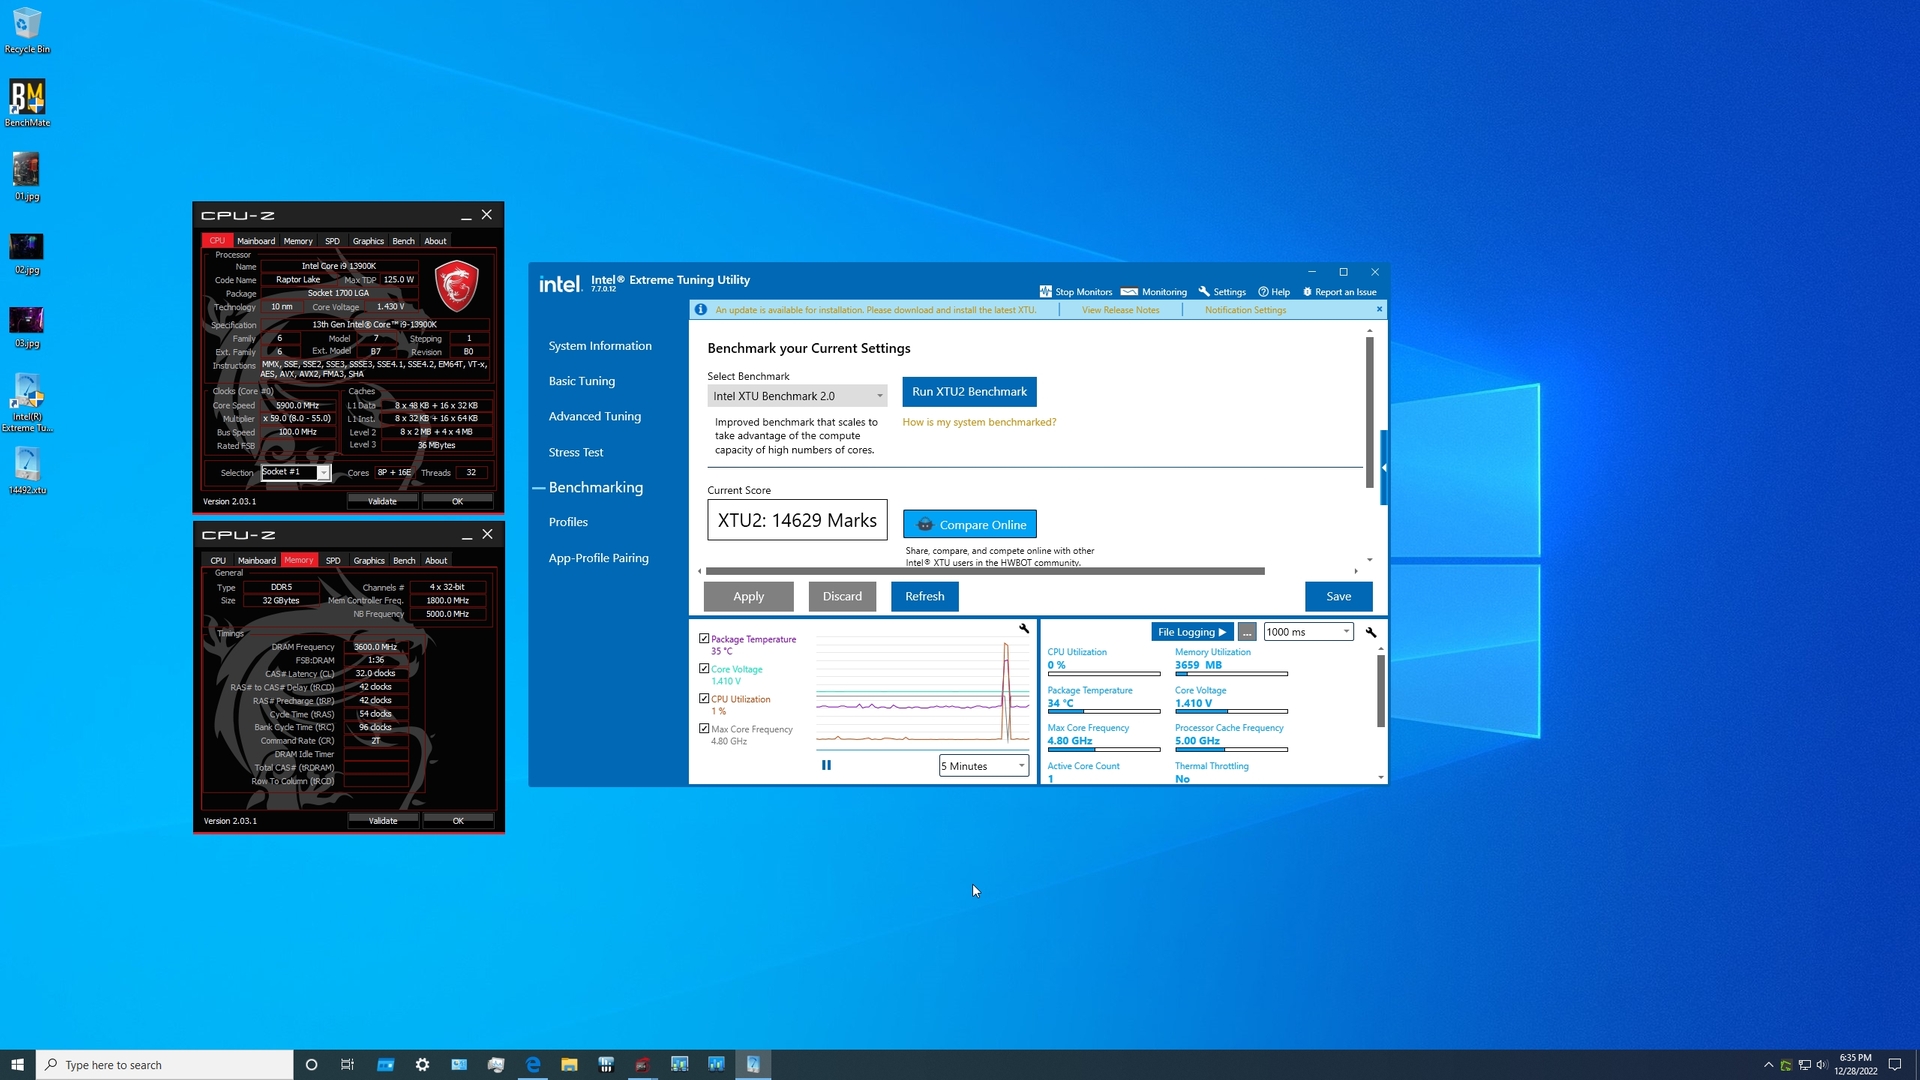Open XTU Settings wrench in header
Viewport: 1920px width, 1080px height.
1222,292
